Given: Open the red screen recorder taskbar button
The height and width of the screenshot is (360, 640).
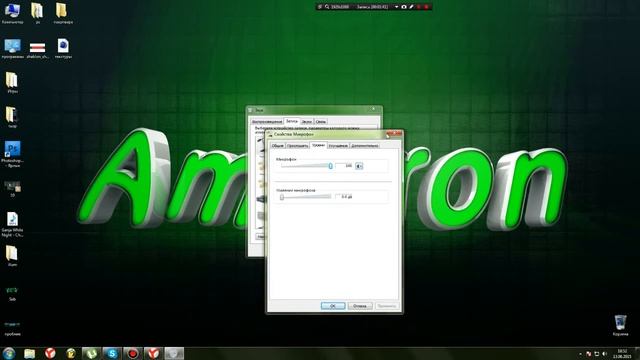Looking at the screenshot, I should tap(133, 353).
